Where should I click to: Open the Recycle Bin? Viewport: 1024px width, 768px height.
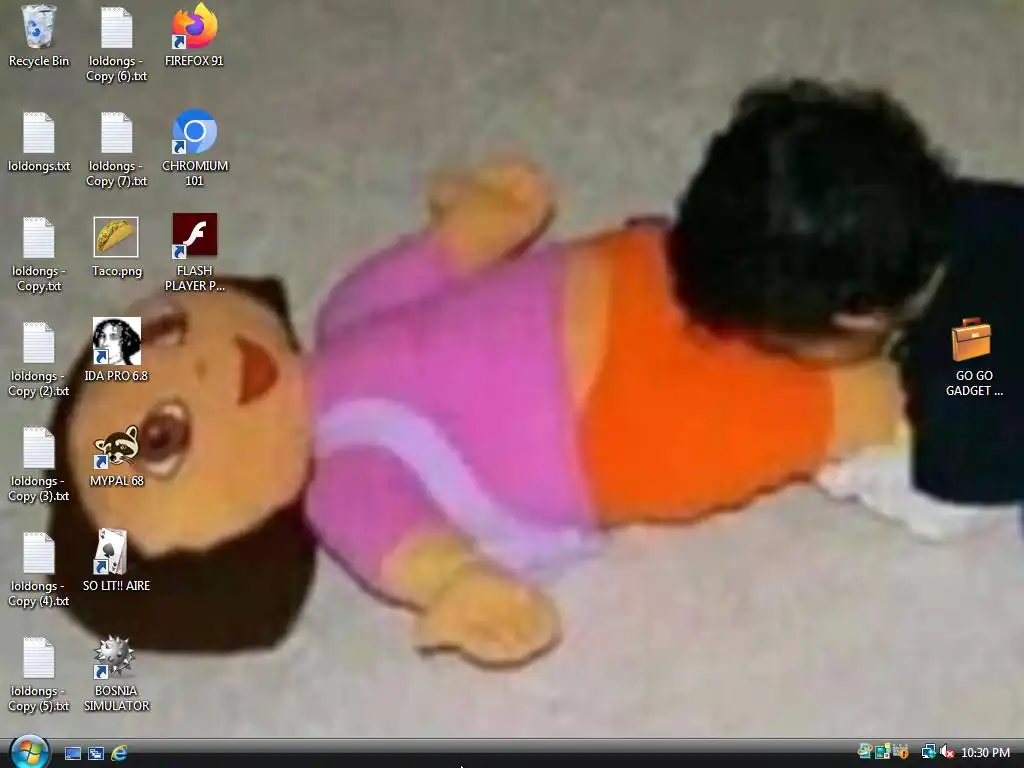[x=39, y=36]
